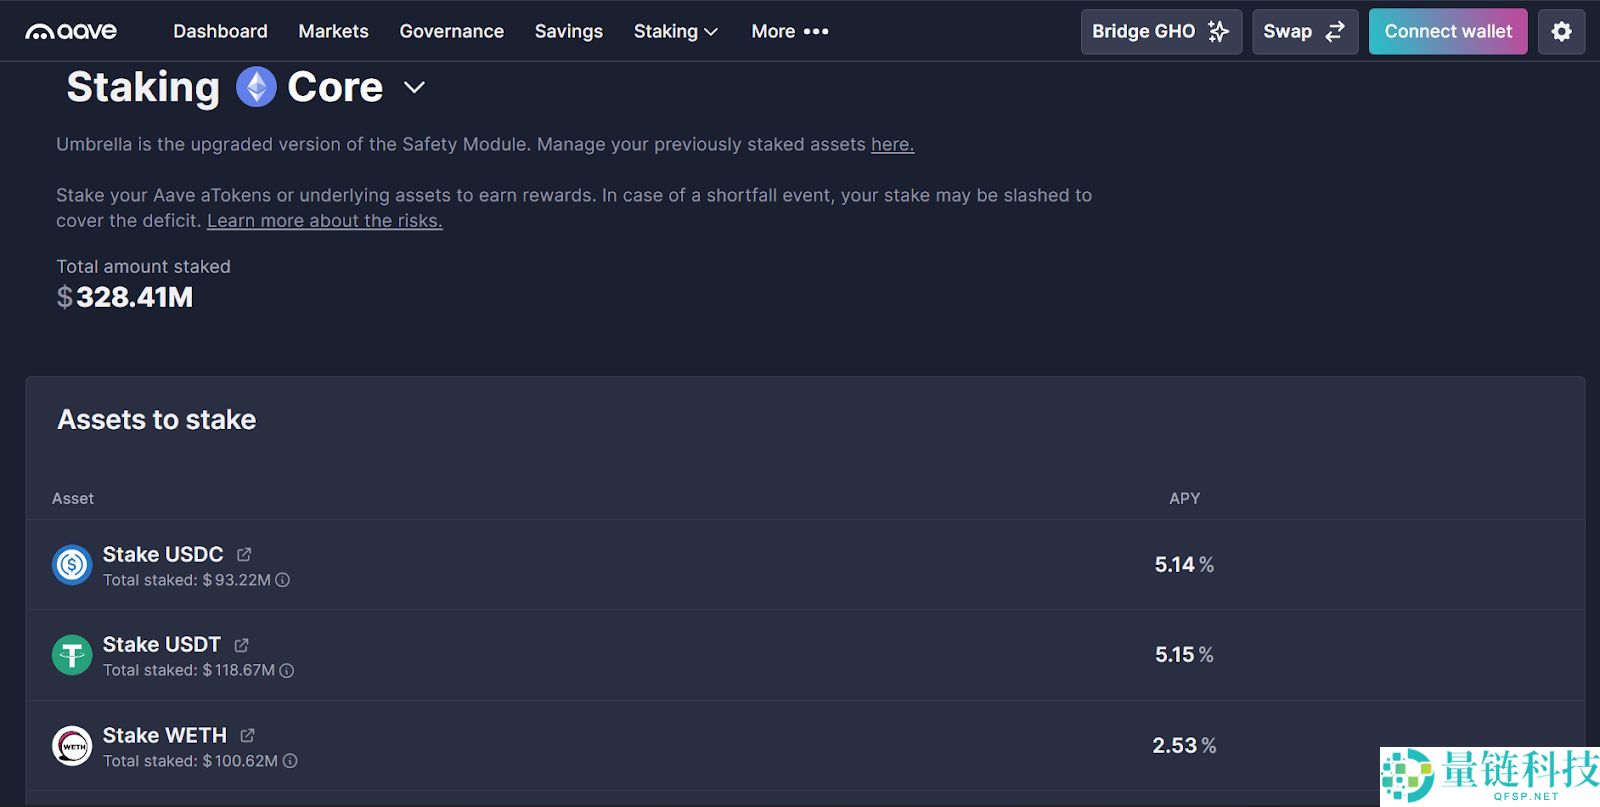The width and height of the screenshot is (1600, 807).
Task: Click the Bridge GHO button
Action: click(x=1161, y=31)
